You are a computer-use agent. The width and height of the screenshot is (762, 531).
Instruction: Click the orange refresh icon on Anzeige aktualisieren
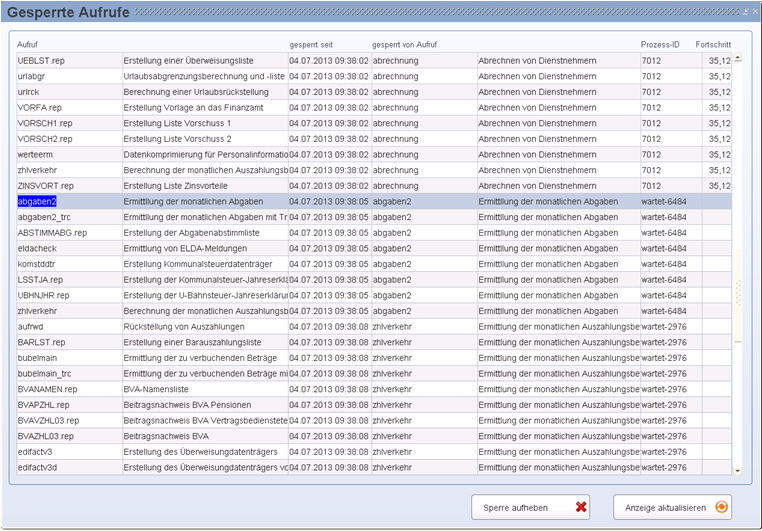click(722, 507)
